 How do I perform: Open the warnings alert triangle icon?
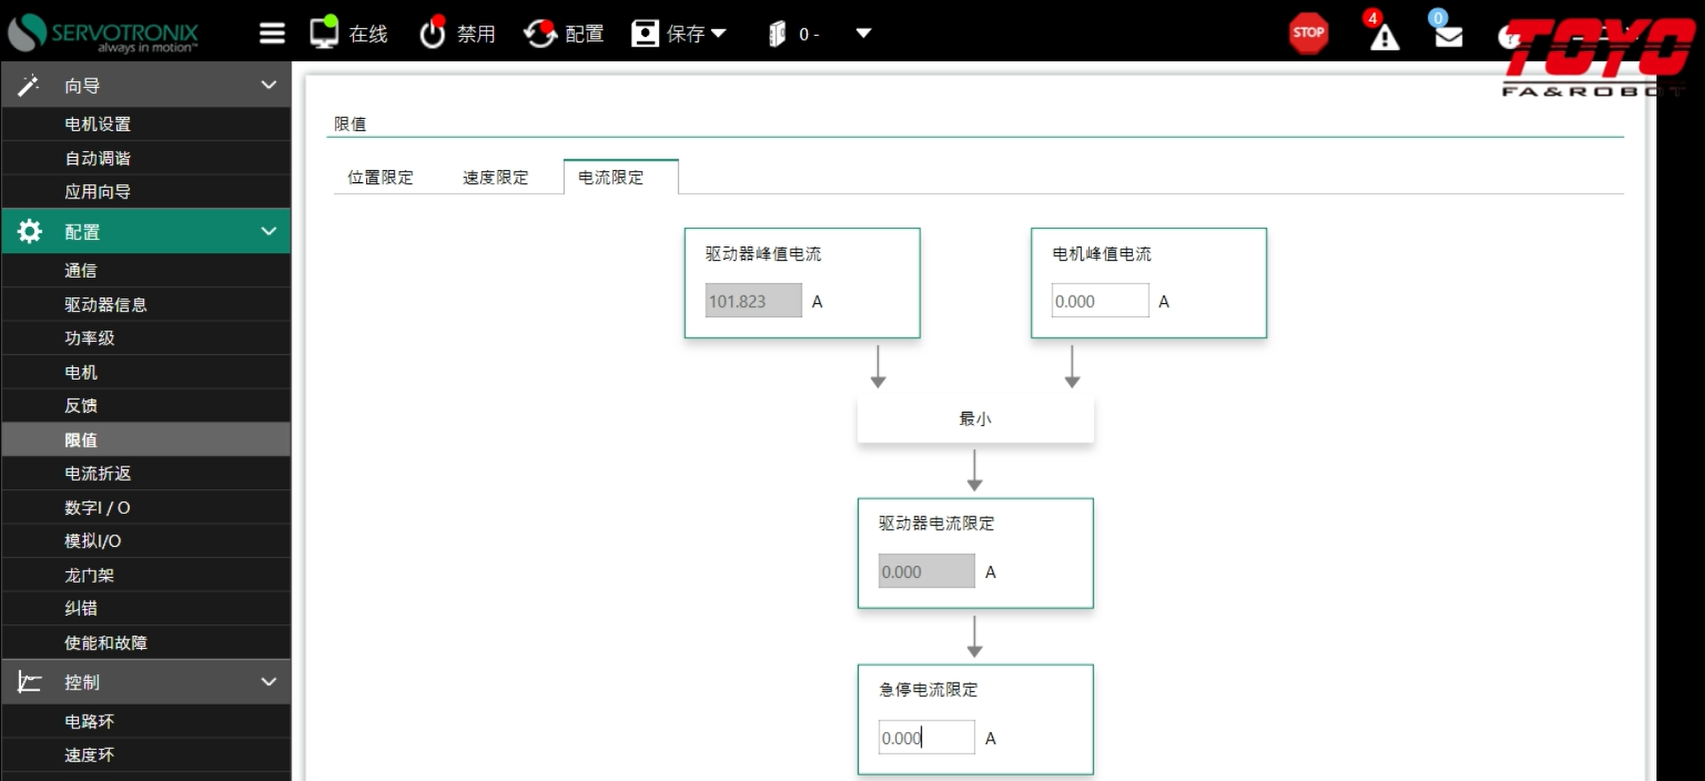pos(1384,37)
